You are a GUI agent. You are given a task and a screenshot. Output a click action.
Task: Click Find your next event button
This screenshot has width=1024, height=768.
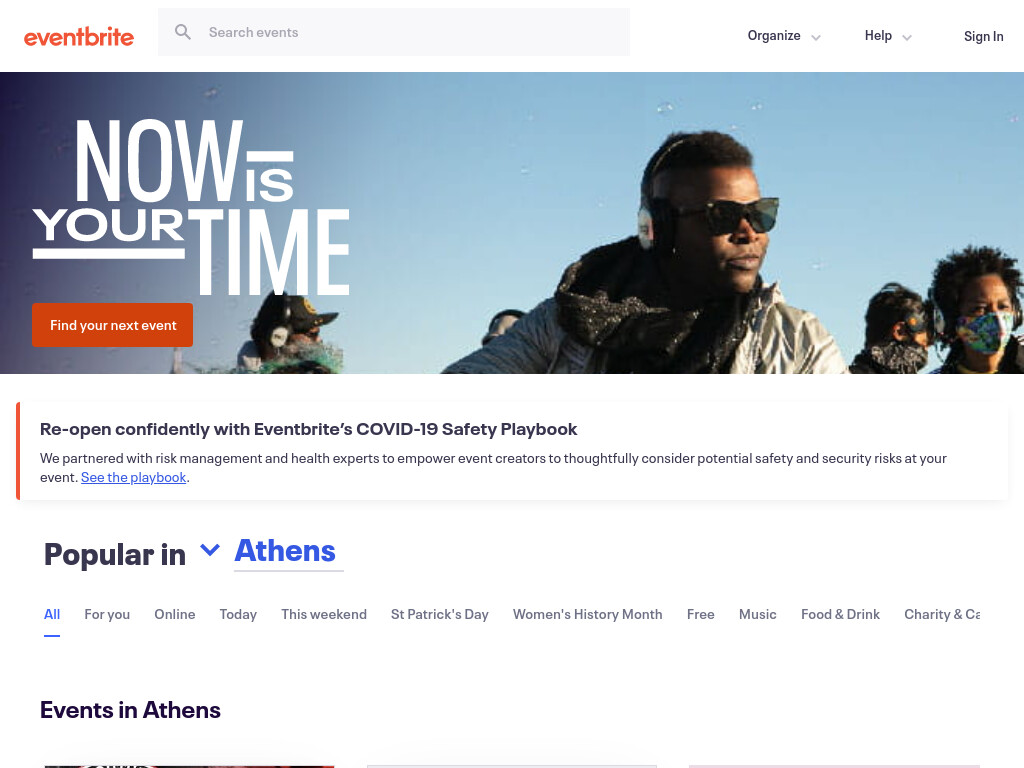coord(112,325)
